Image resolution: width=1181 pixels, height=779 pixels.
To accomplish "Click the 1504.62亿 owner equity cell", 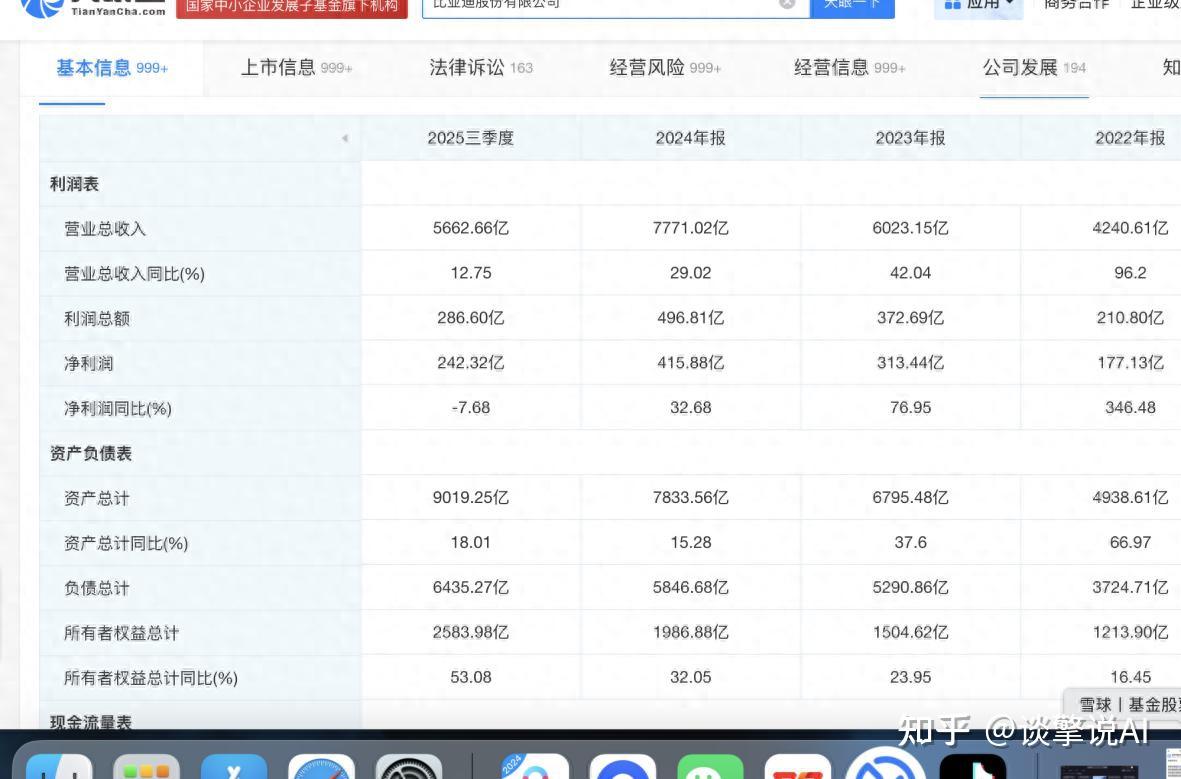I will coord(911,632).
